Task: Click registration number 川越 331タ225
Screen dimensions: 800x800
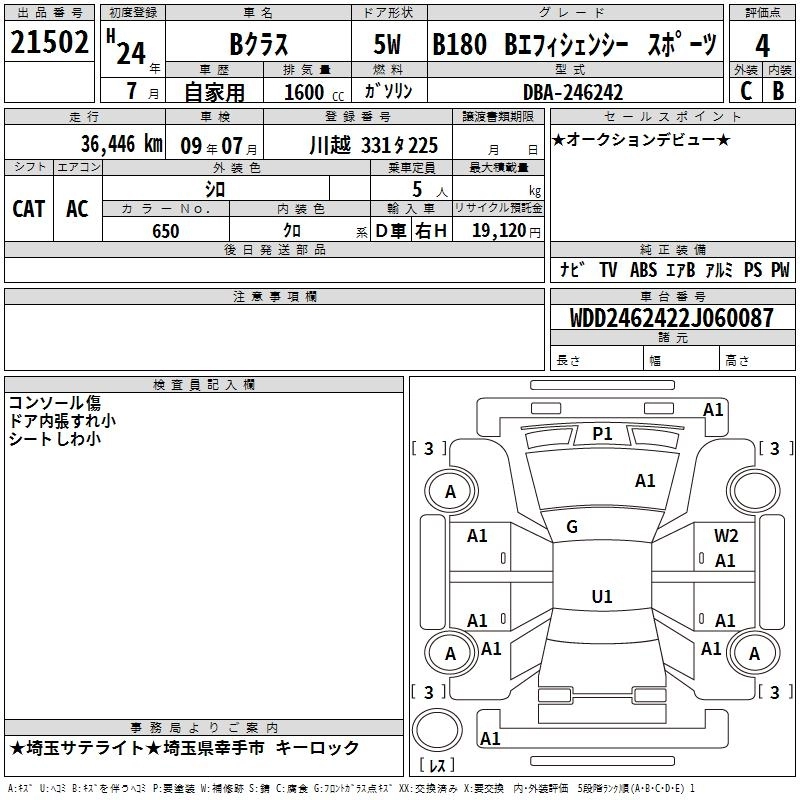Action: (x=373, y=146)
